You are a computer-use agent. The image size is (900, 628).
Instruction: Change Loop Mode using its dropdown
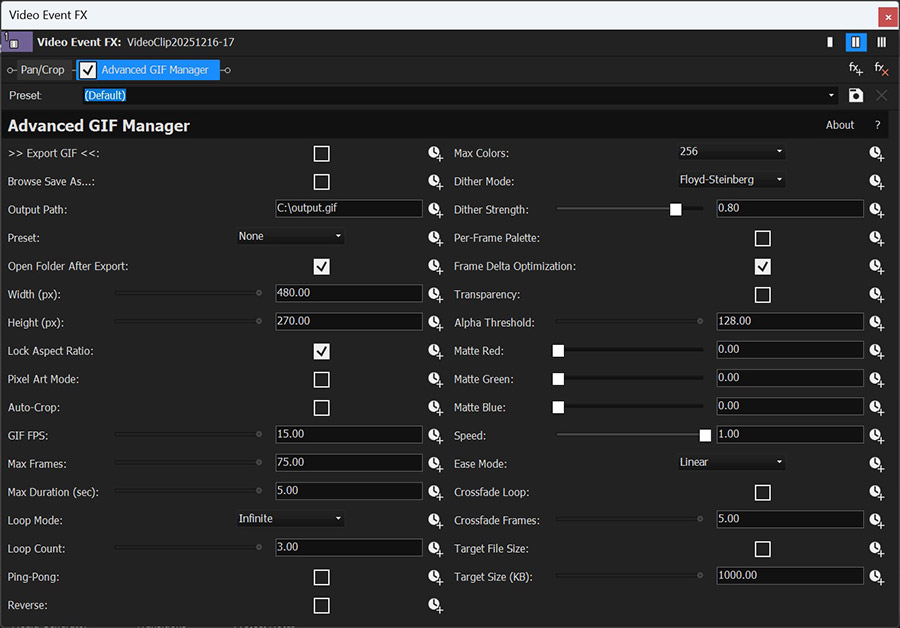pyautogui.click(x=290, y=519)
